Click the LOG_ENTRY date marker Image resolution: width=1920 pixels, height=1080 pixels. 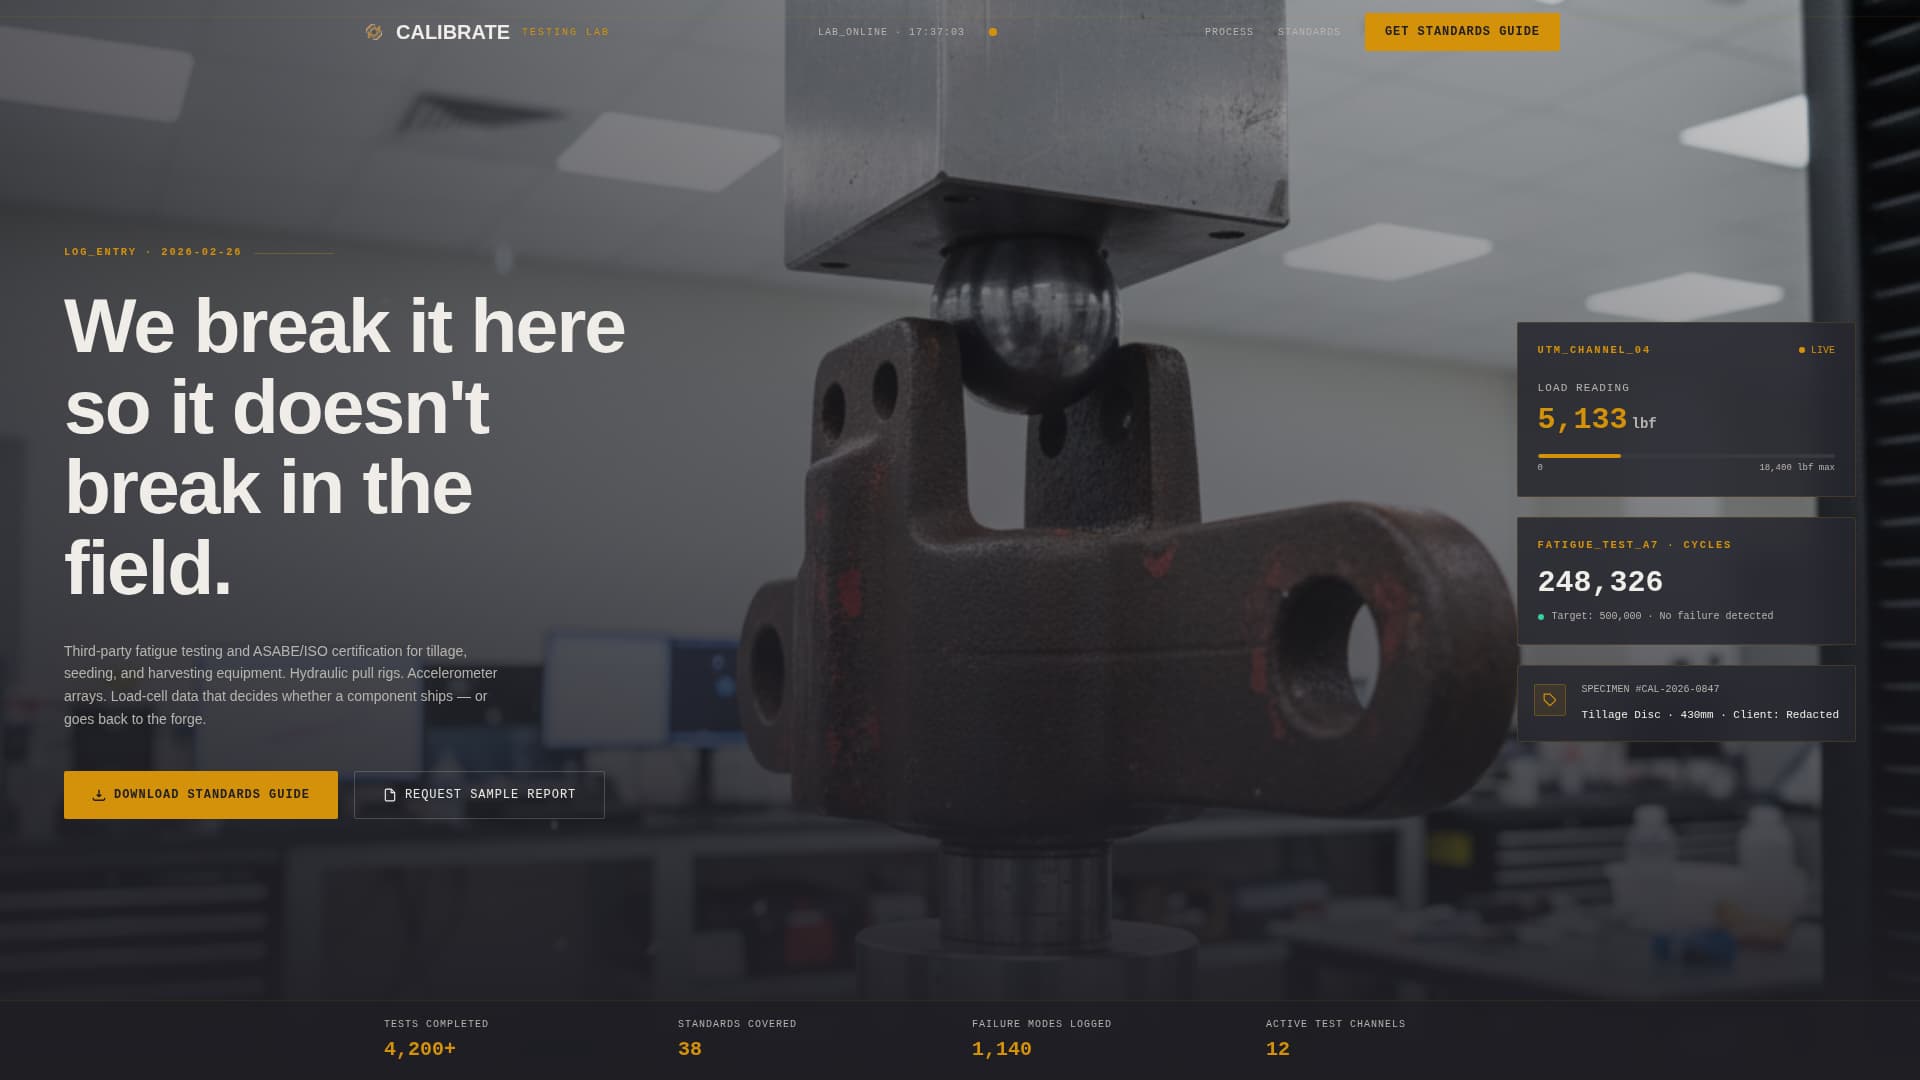(x=152, y=252)
